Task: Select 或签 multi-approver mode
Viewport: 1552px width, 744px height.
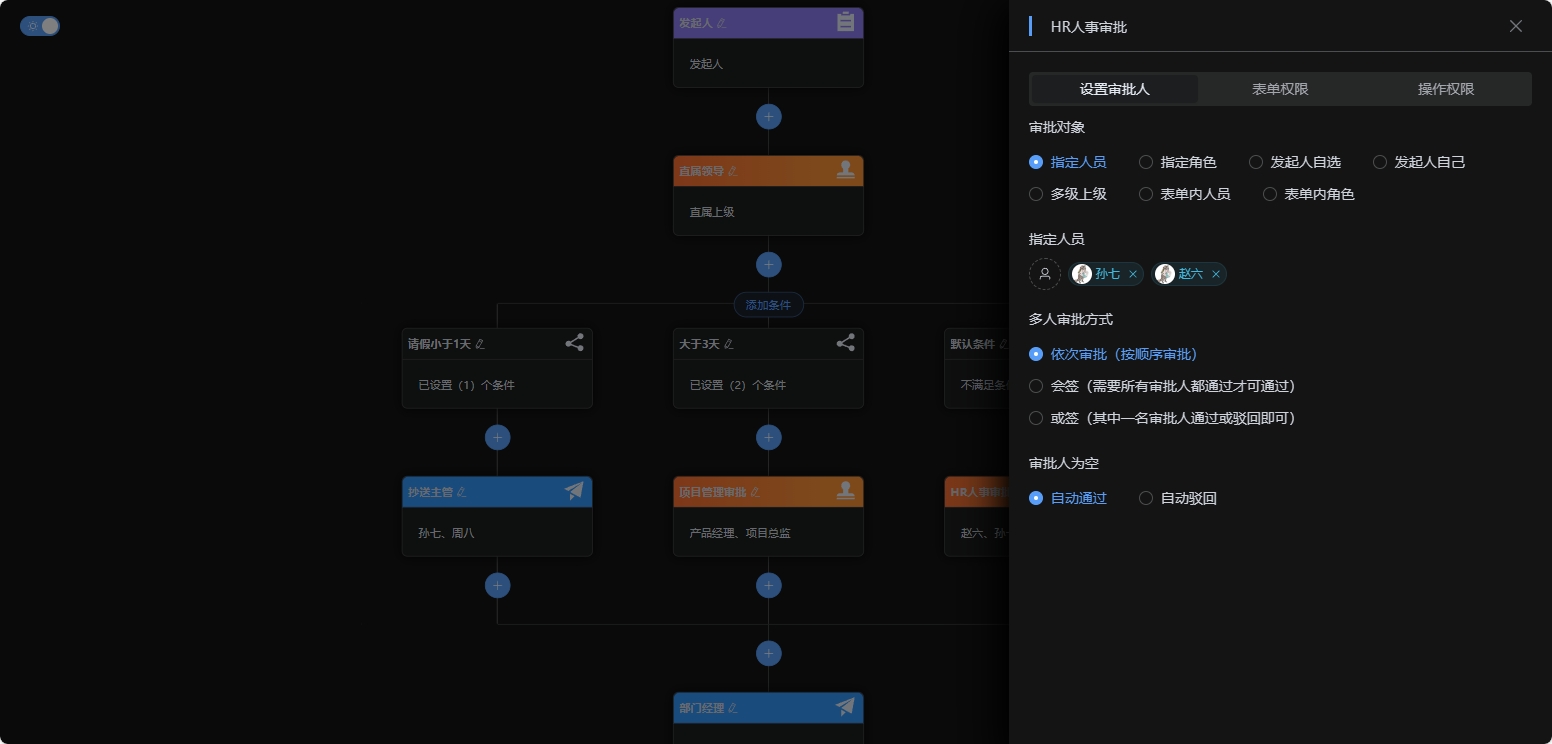Action: pyautogui.click(x=1036, y=418)
